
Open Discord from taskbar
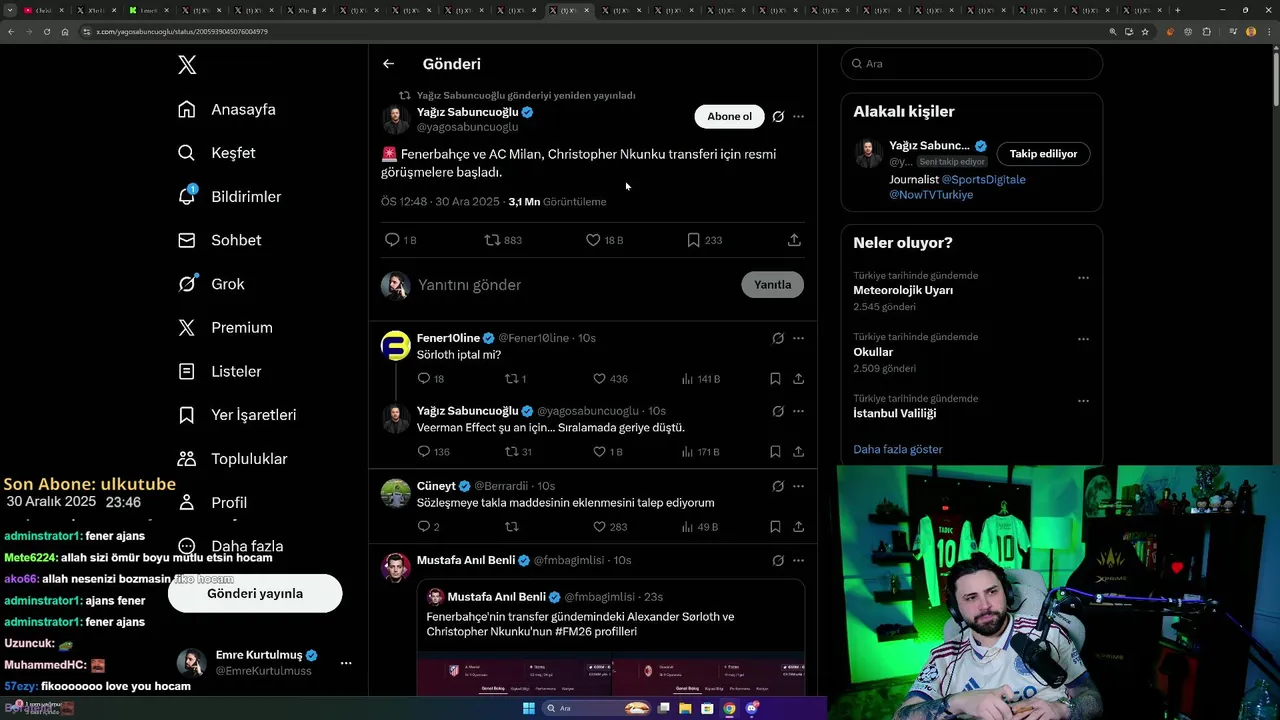click(x=752, y=708)
